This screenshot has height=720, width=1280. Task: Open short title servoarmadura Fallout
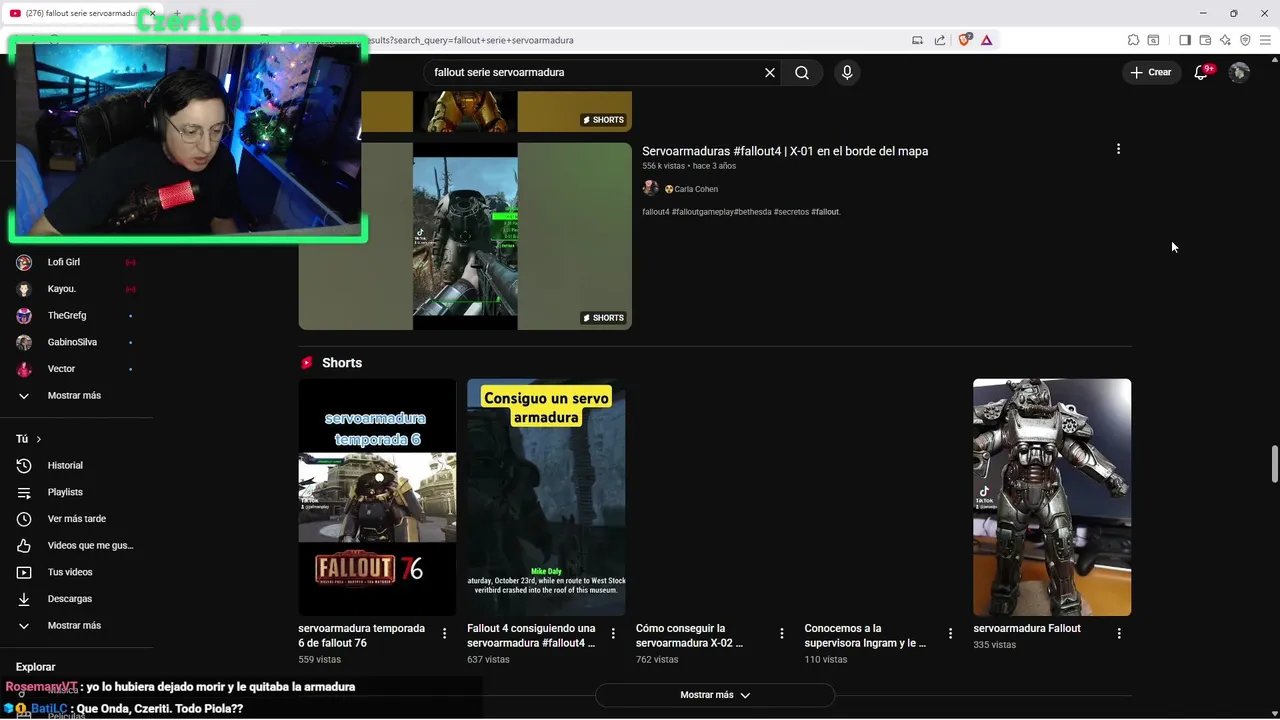pyautogui.click(x=1027, y=628)
